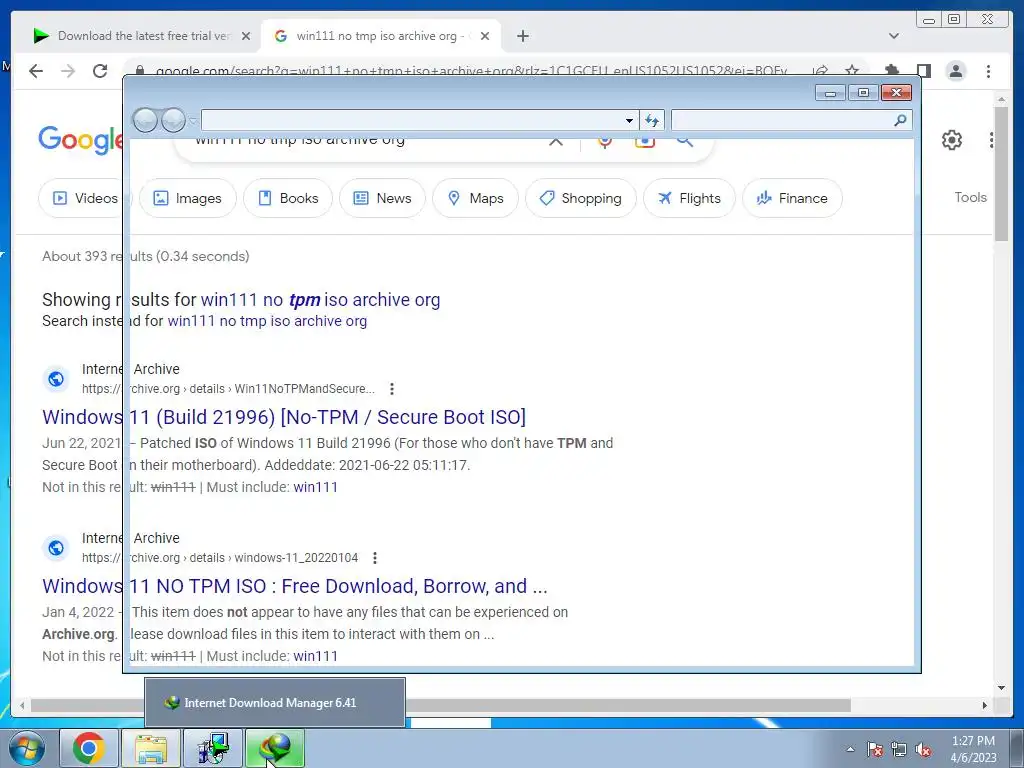Image resolution: width=1024 pixels, height=768 pixels.
Task: Click 'Must include: win111' under first result
Action: click(x=315, y=487)
